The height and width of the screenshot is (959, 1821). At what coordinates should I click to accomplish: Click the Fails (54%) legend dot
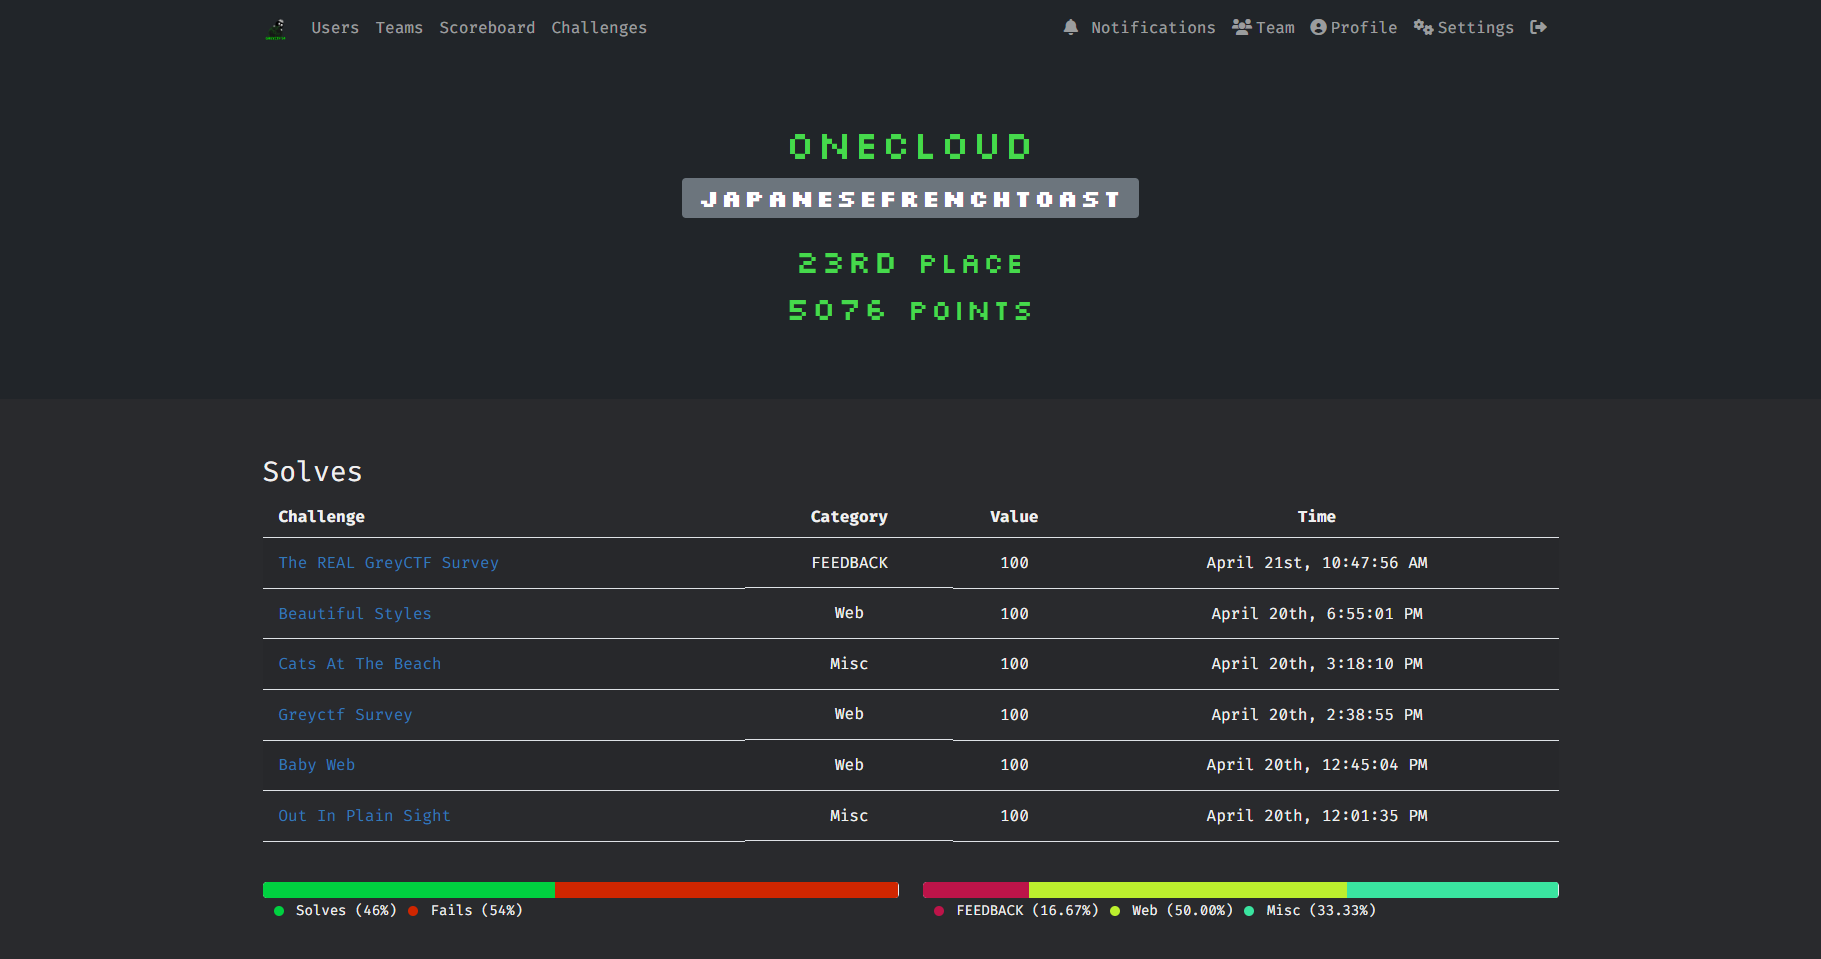(x=413, y=911)
